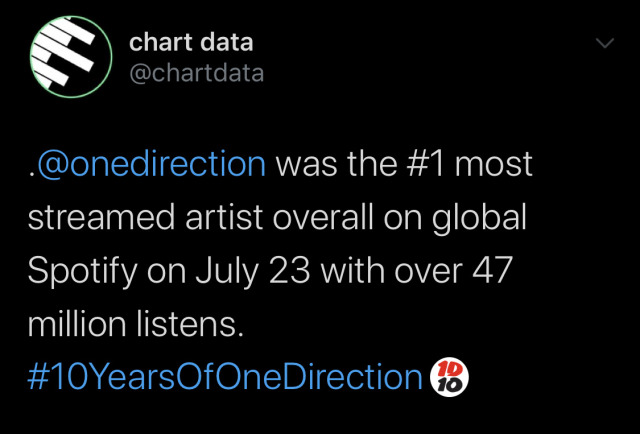
Task: Open the @onedirection mention link
Action: point(151,164)
